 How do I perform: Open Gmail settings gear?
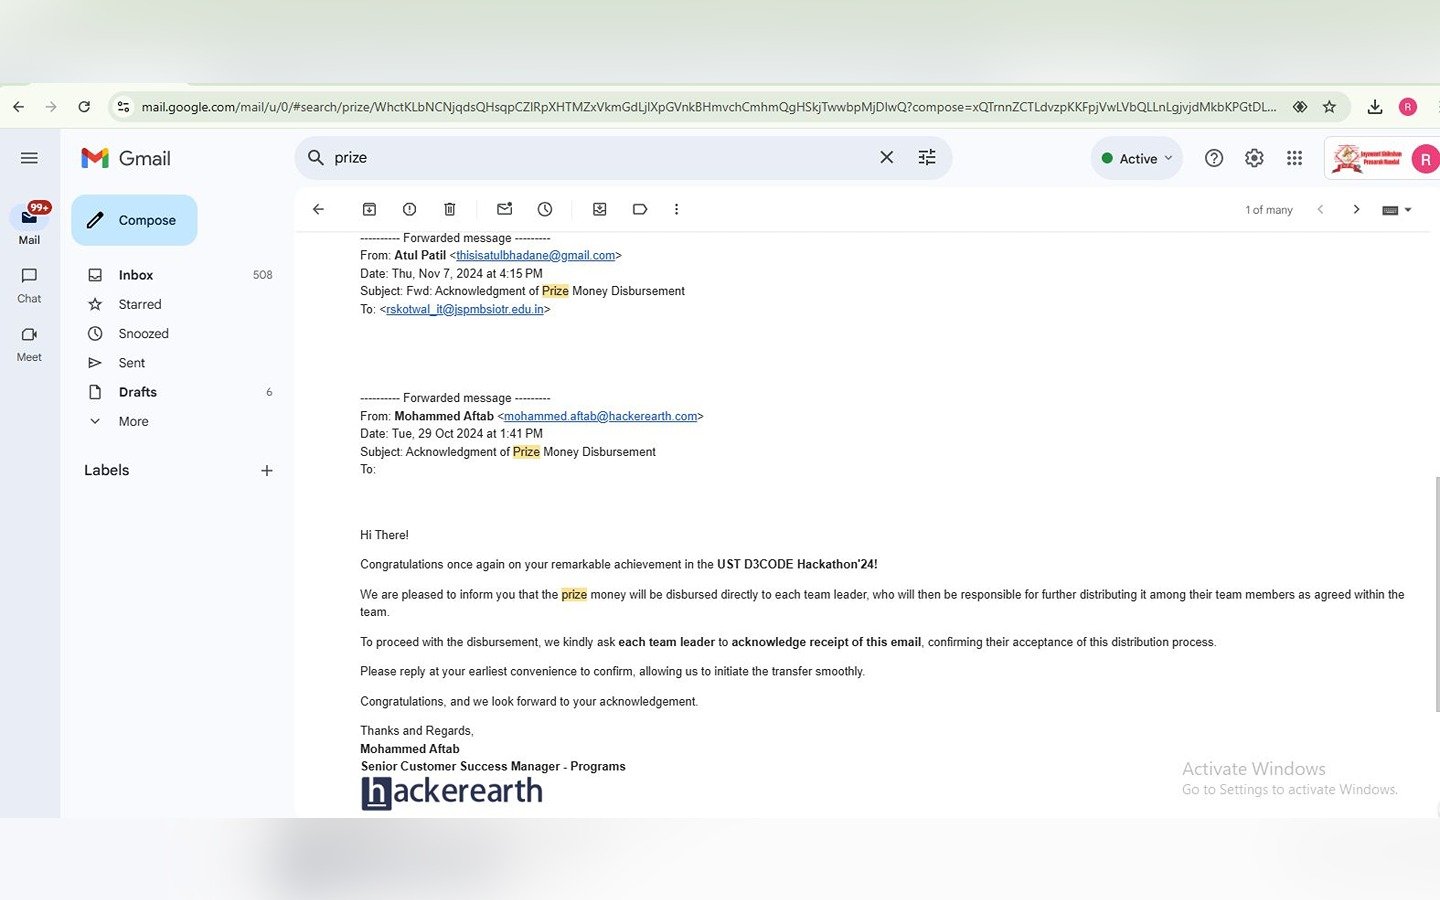[1254, 158]
